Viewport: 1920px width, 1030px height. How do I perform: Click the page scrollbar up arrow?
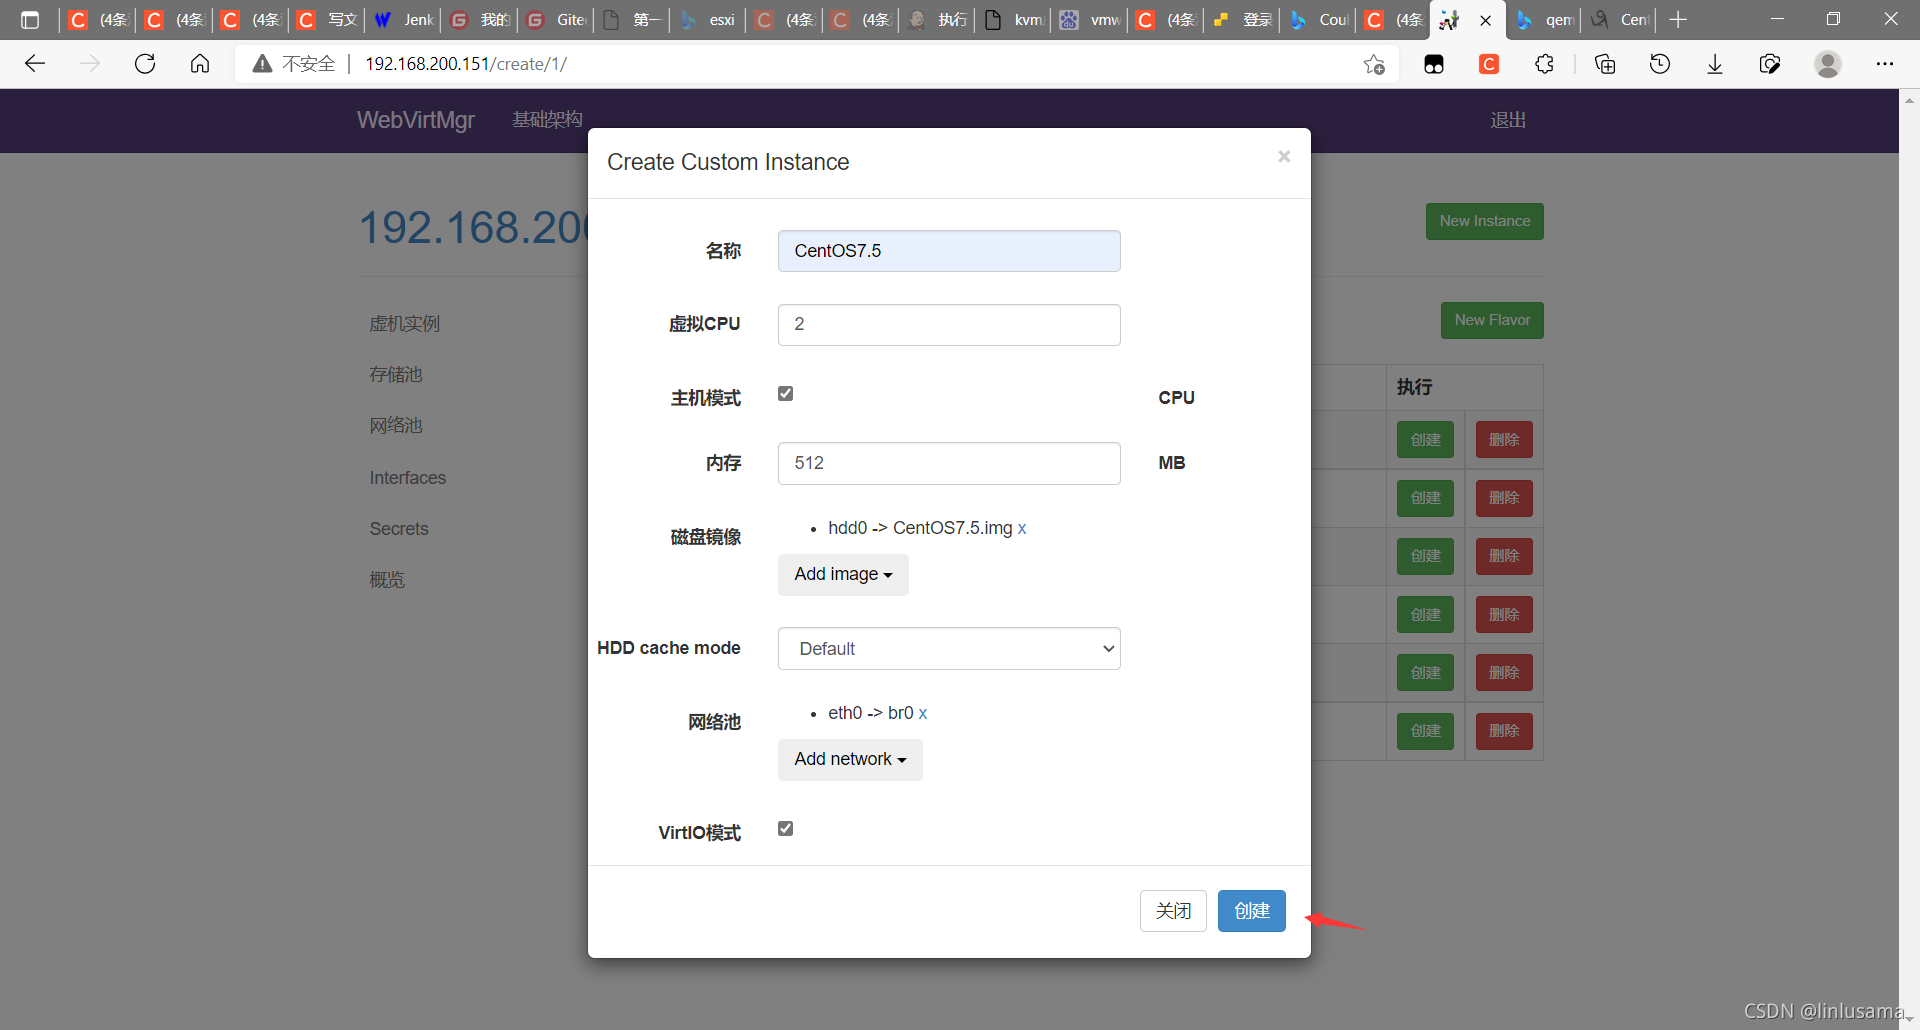1909,100
